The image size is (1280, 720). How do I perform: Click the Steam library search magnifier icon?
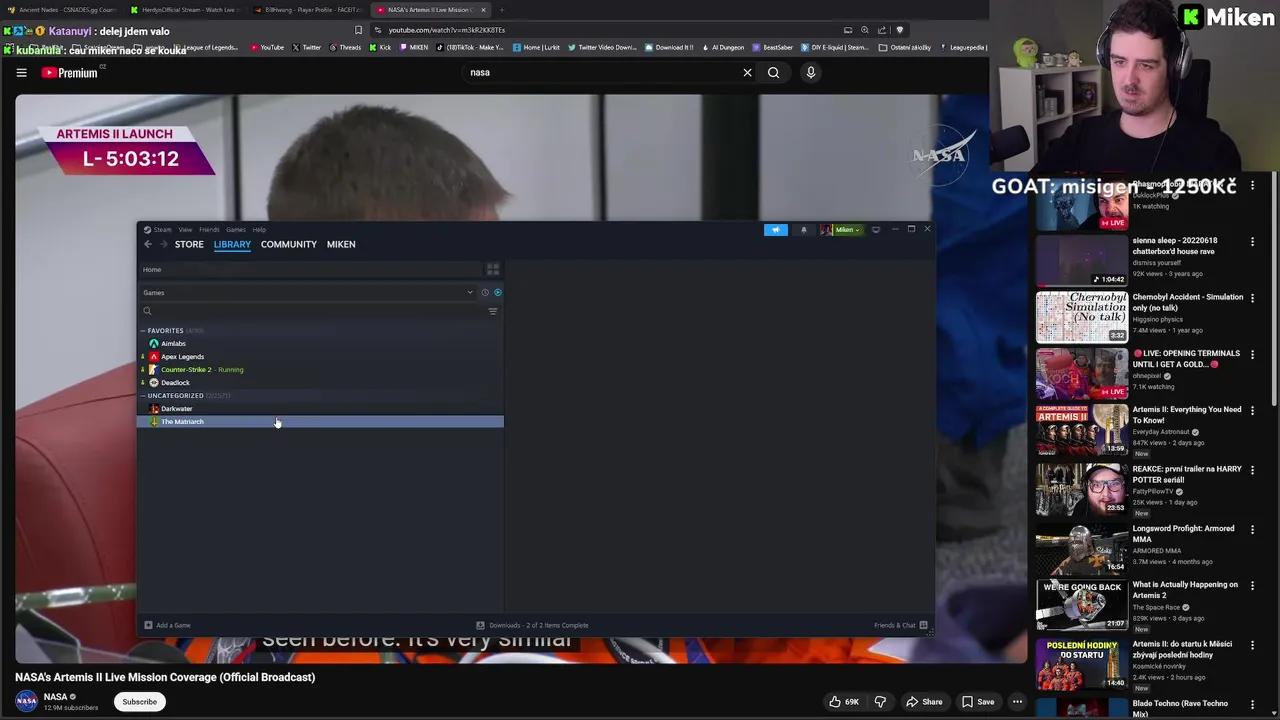[147, 311]
